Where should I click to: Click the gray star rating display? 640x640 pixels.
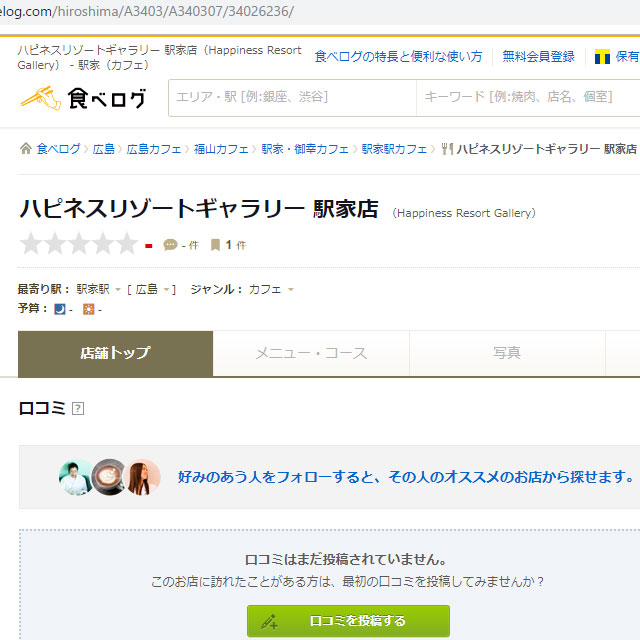click(79, 244)
